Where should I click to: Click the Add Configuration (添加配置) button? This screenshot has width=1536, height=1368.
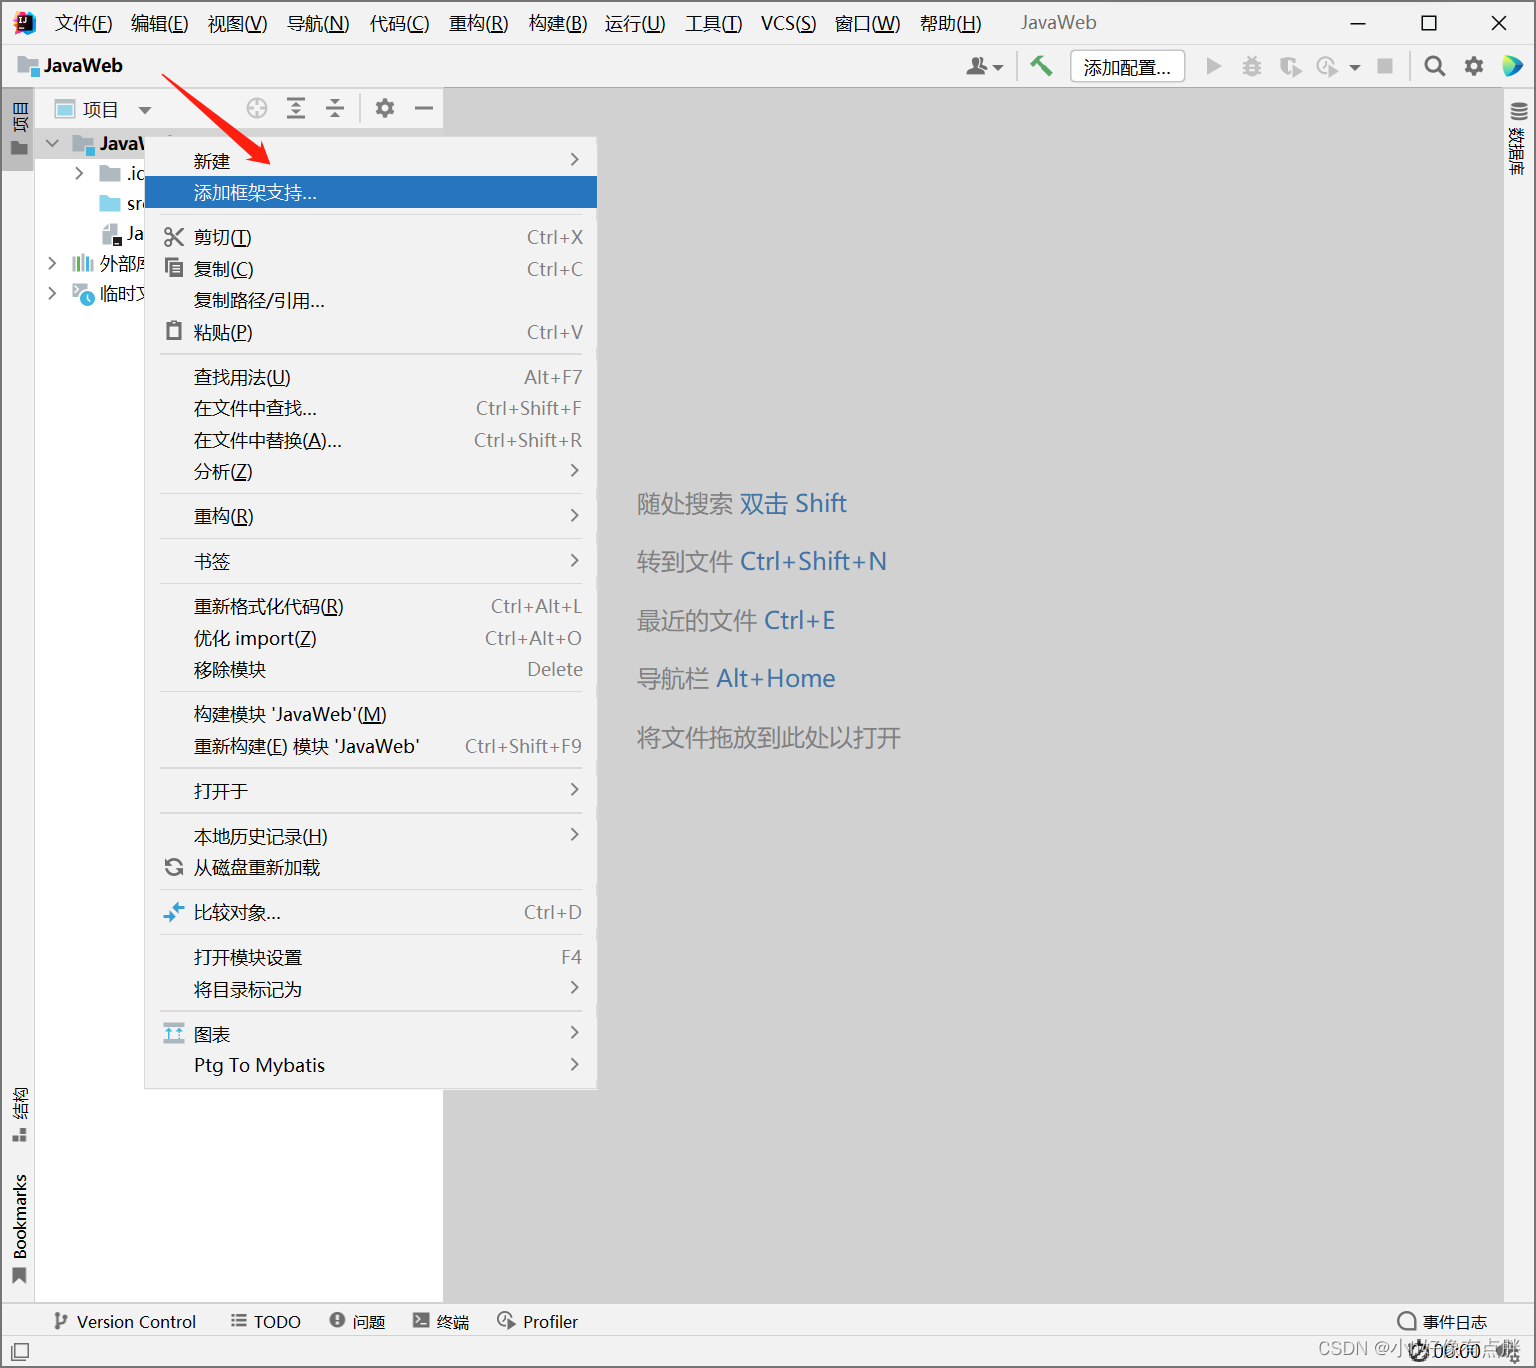[x=1127, y=66]
